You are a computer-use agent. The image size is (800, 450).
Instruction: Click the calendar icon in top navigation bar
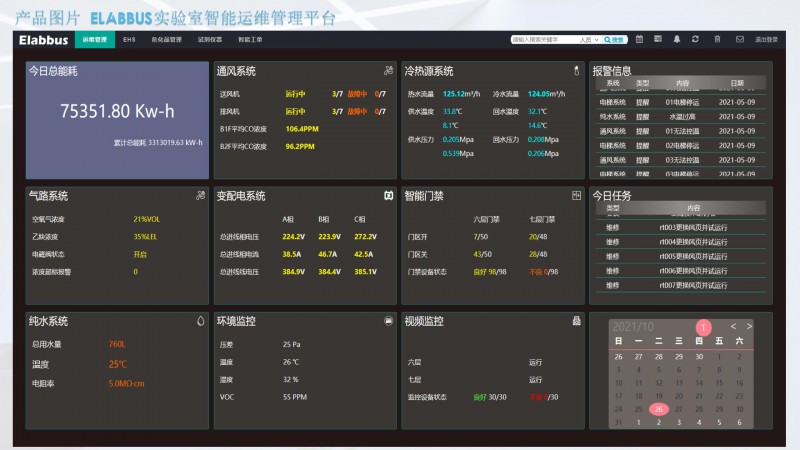pyautogui.click(x=640, y=39)
